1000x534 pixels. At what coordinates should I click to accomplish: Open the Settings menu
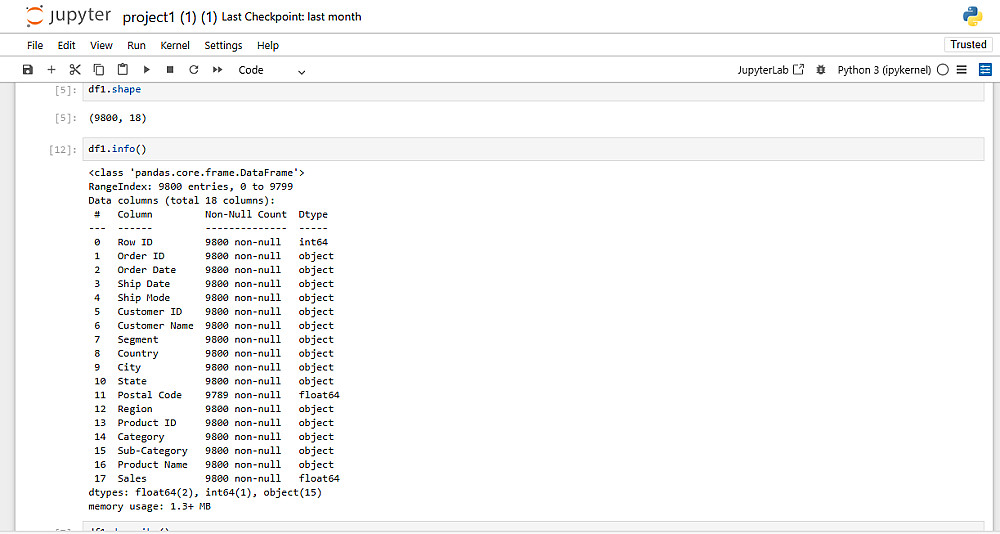[223, 45]
